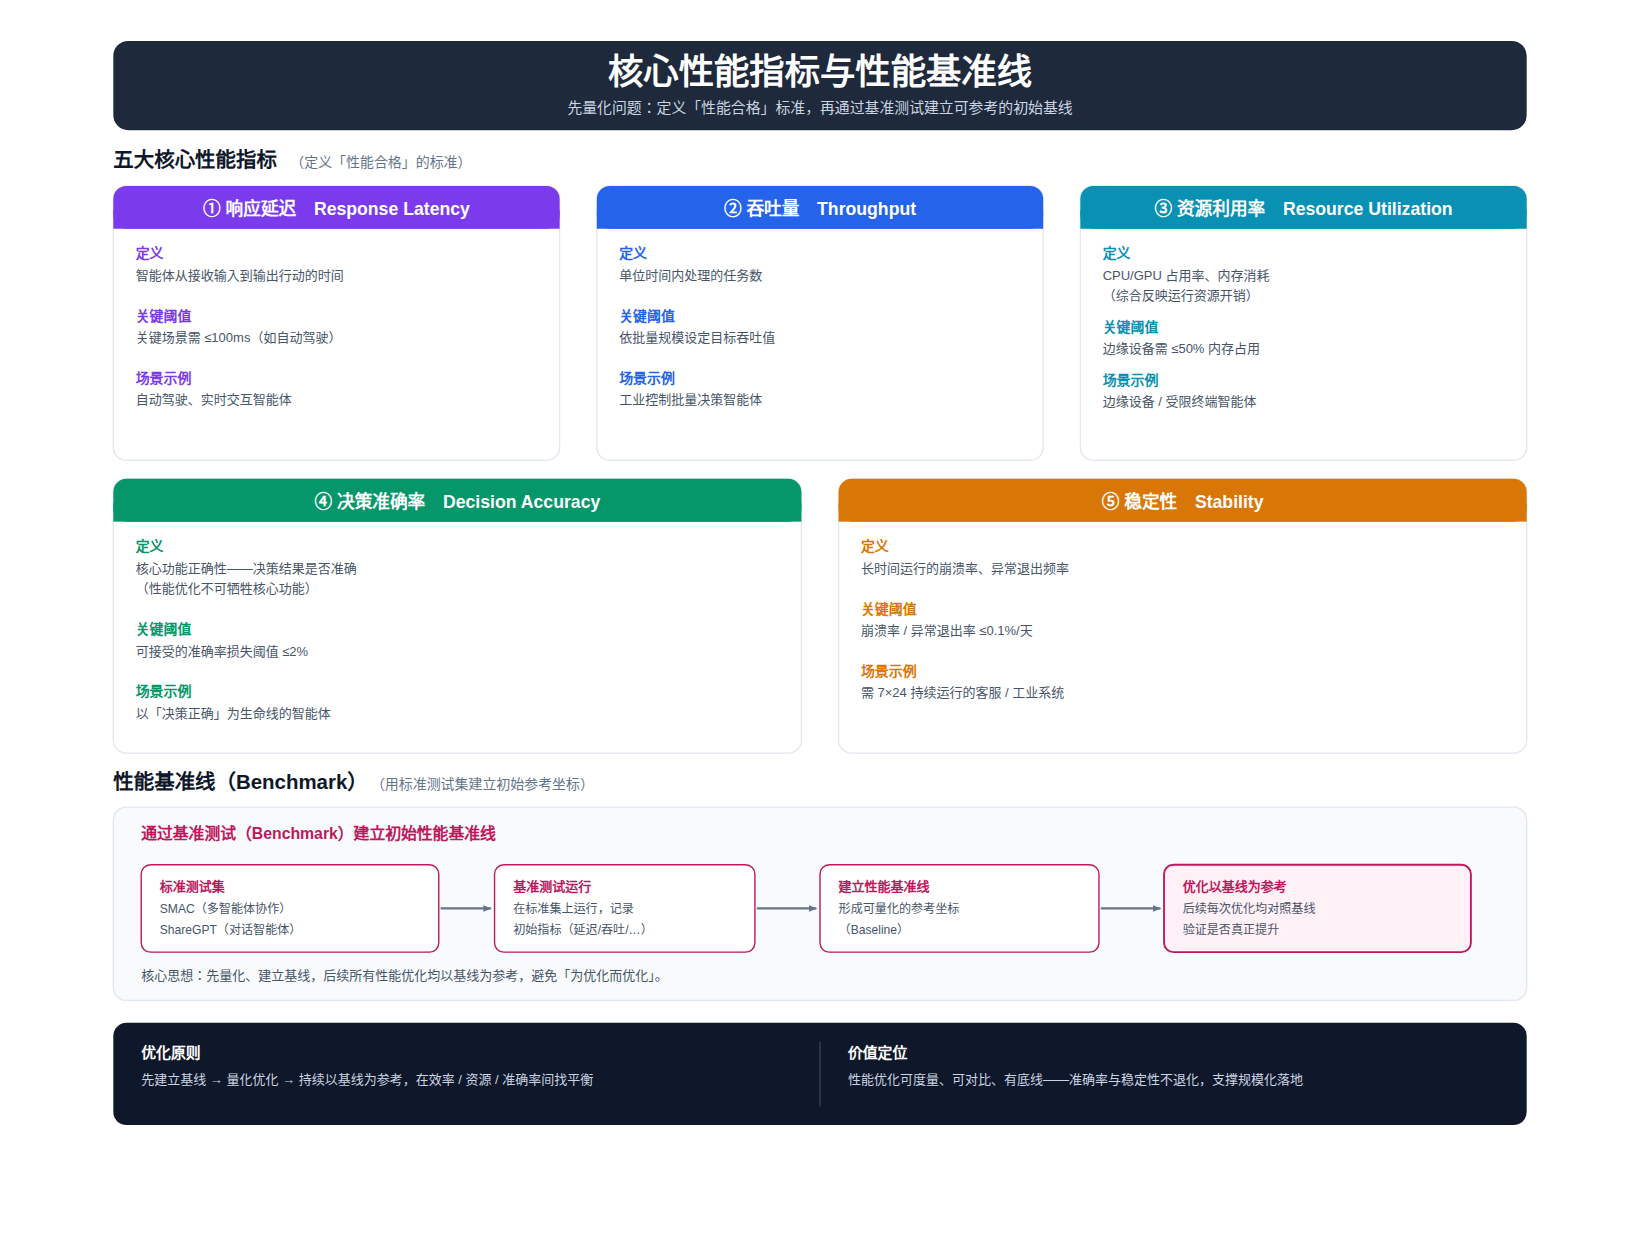Click the 优化原则 heading in the footer

[170, 1053]
